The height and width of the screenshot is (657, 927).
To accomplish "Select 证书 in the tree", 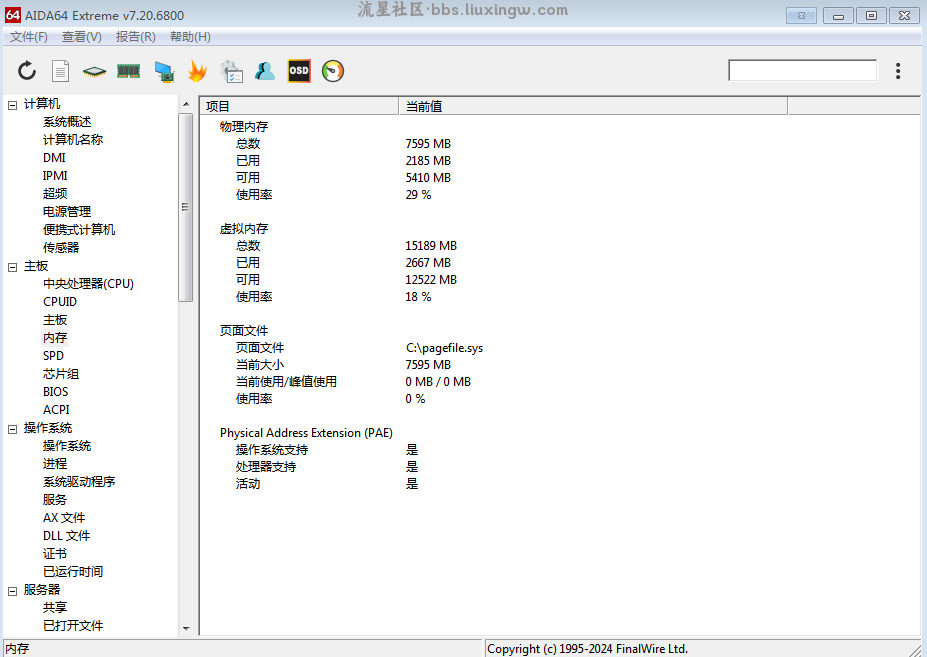I will 54,554.
